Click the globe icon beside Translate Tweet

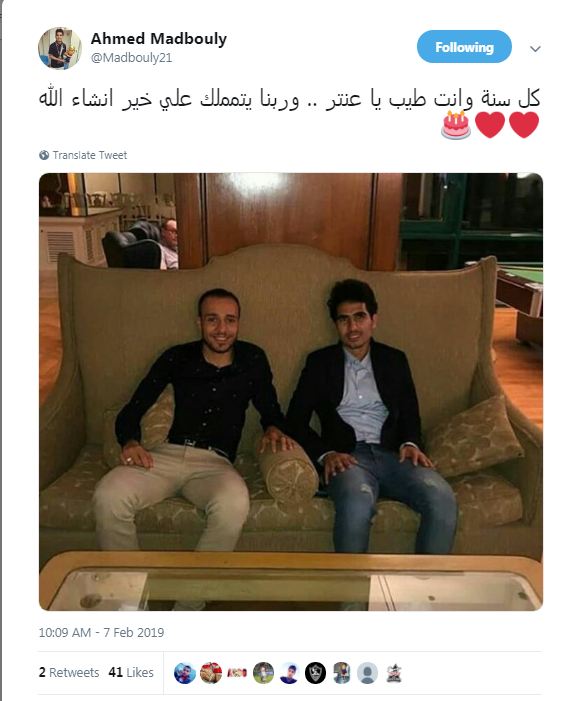(44, 155)
